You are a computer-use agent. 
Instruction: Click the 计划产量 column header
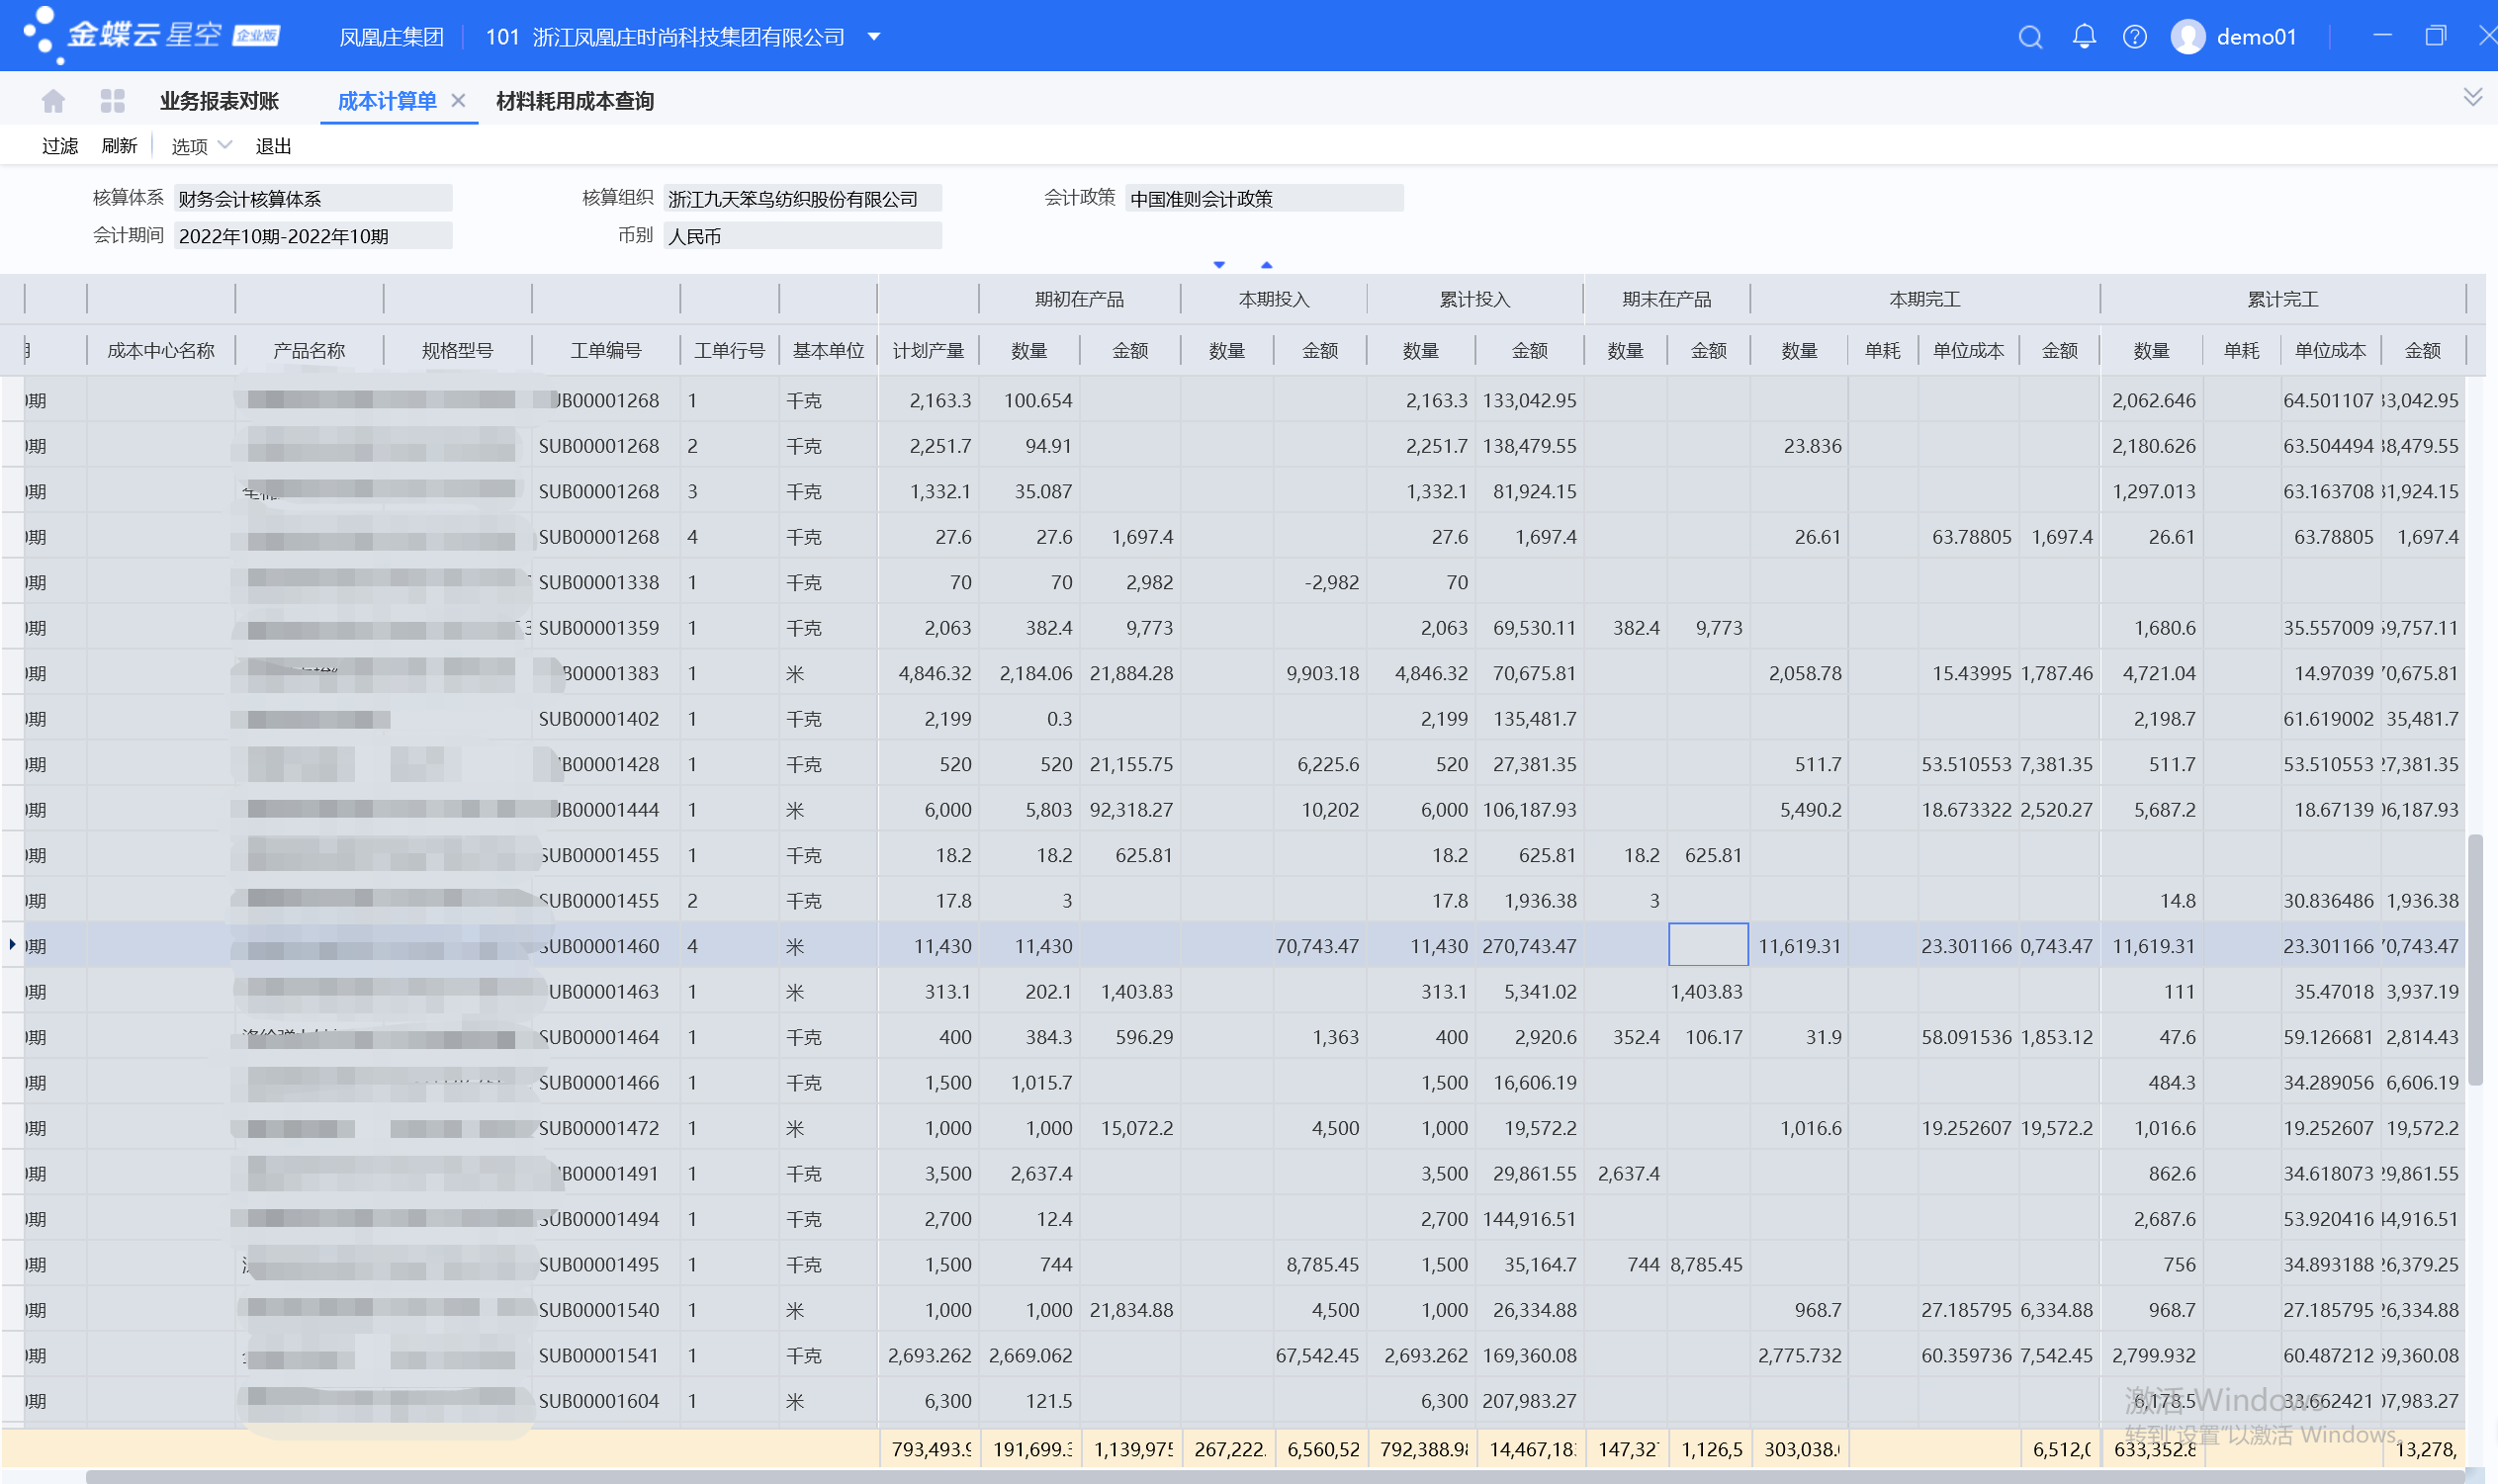tap(928, 350)
